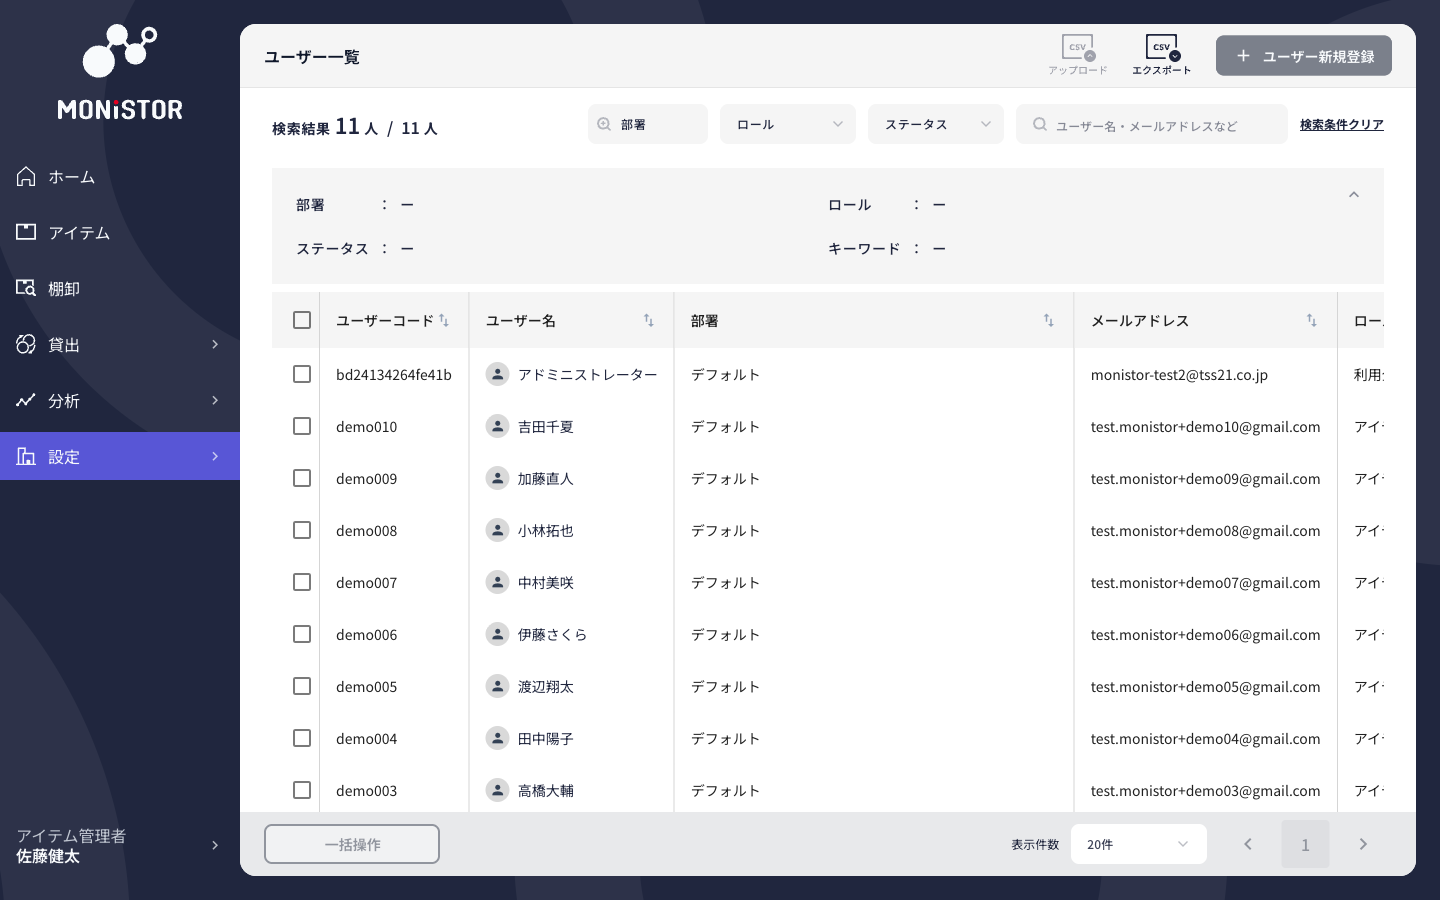The image size is (1440, 900).
Task: Click 吉田千夏's avatar icon
Action: (x=498, y=426)
